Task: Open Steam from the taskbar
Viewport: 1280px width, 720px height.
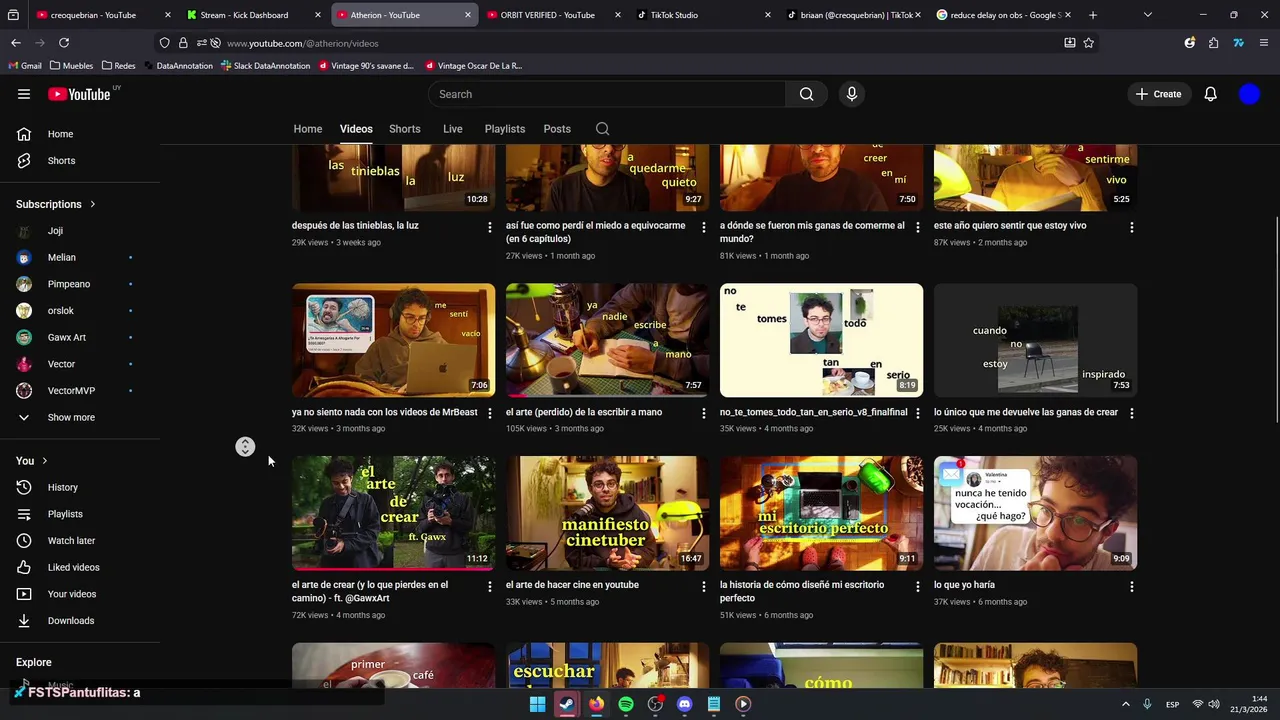Action: pos(567,704)
